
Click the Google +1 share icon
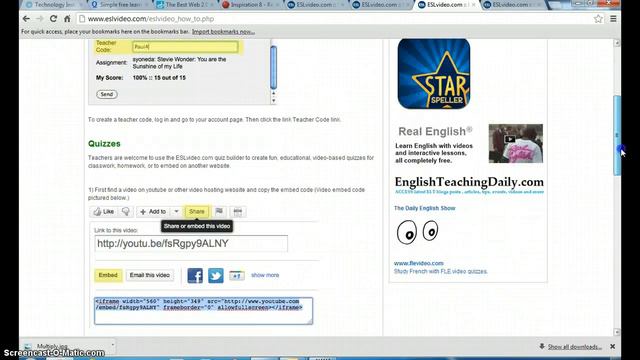[237, 276]
